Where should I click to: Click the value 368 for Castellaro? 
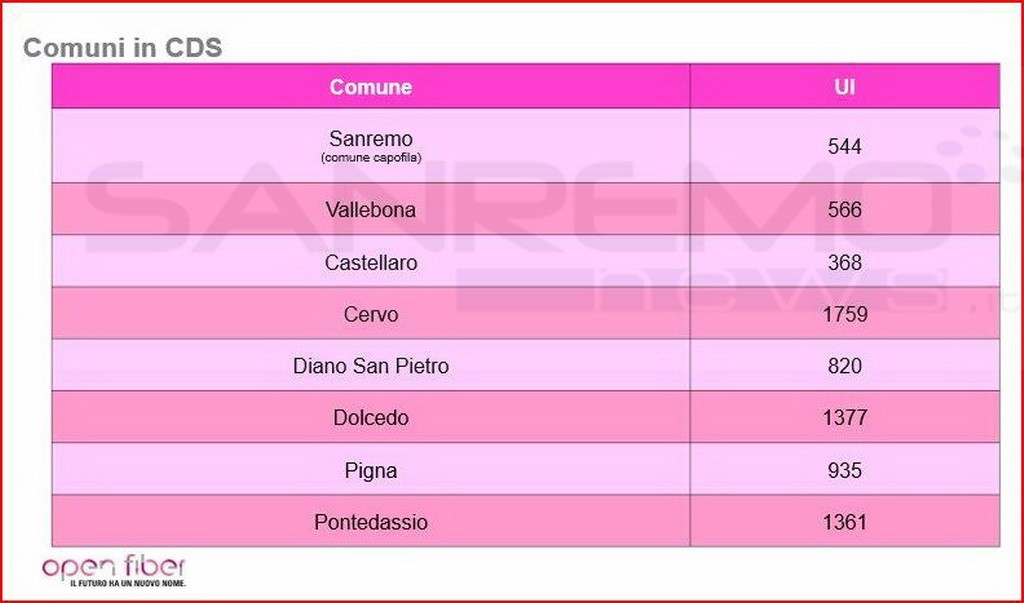tap(844, 263)
